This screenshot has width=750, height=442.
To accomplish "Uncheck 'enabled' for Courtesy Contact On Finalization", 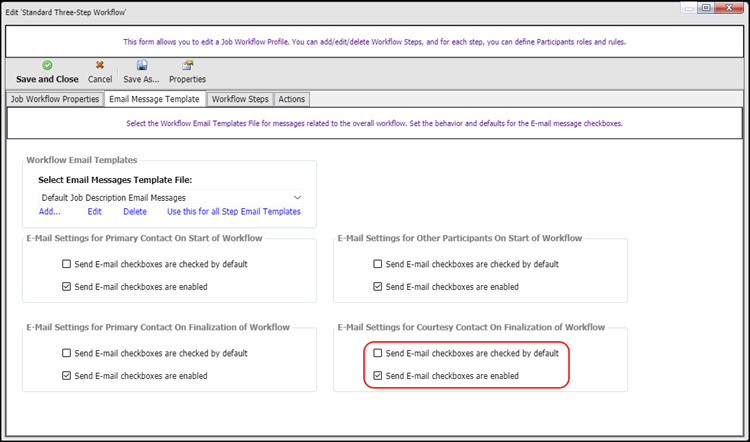I will (x=378, y=376).
